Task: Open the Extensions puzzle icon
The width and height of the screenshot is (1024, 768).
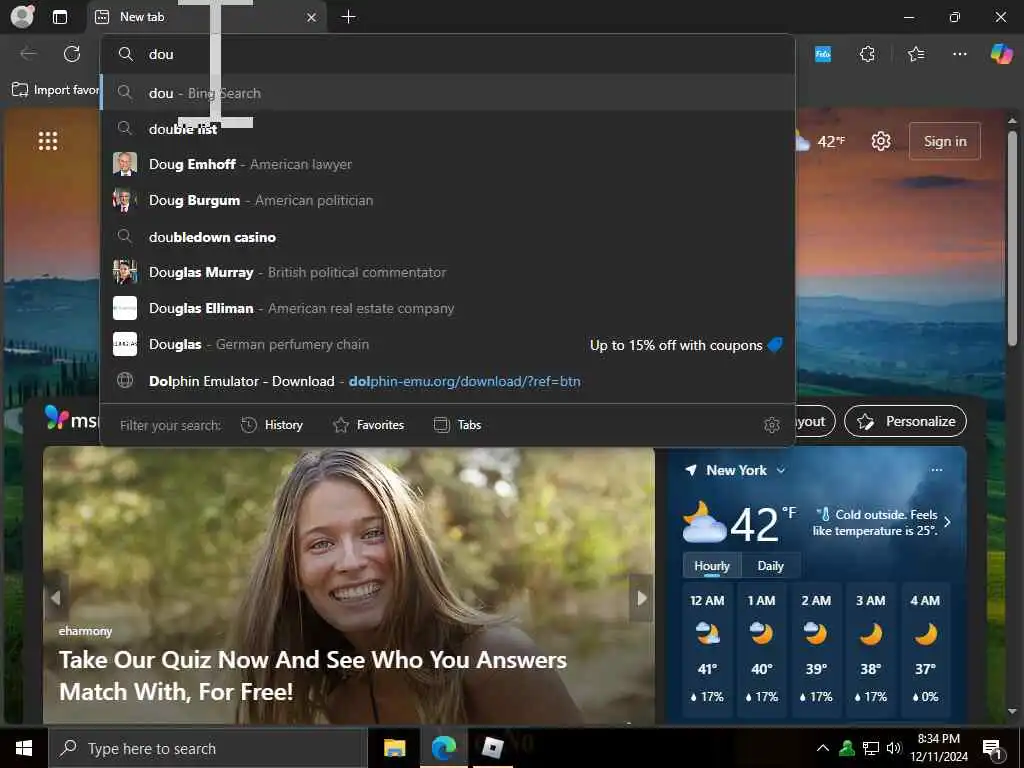Action: (867, 54)
